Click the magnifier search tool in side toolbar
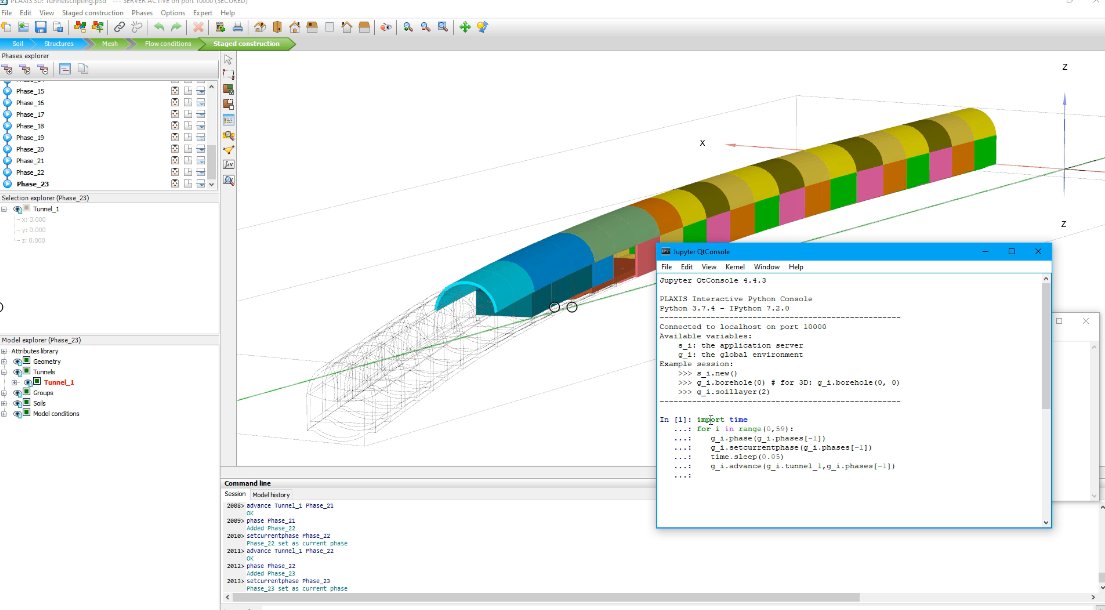This screenshot has width=1105, height=610. 228,135
